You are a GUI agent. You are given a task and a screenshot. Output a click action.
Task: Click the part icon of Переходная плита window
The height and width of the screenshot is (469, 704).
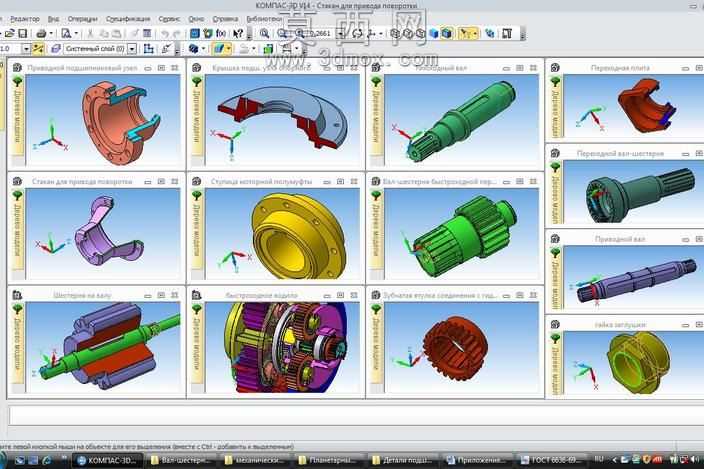point(555,68)
